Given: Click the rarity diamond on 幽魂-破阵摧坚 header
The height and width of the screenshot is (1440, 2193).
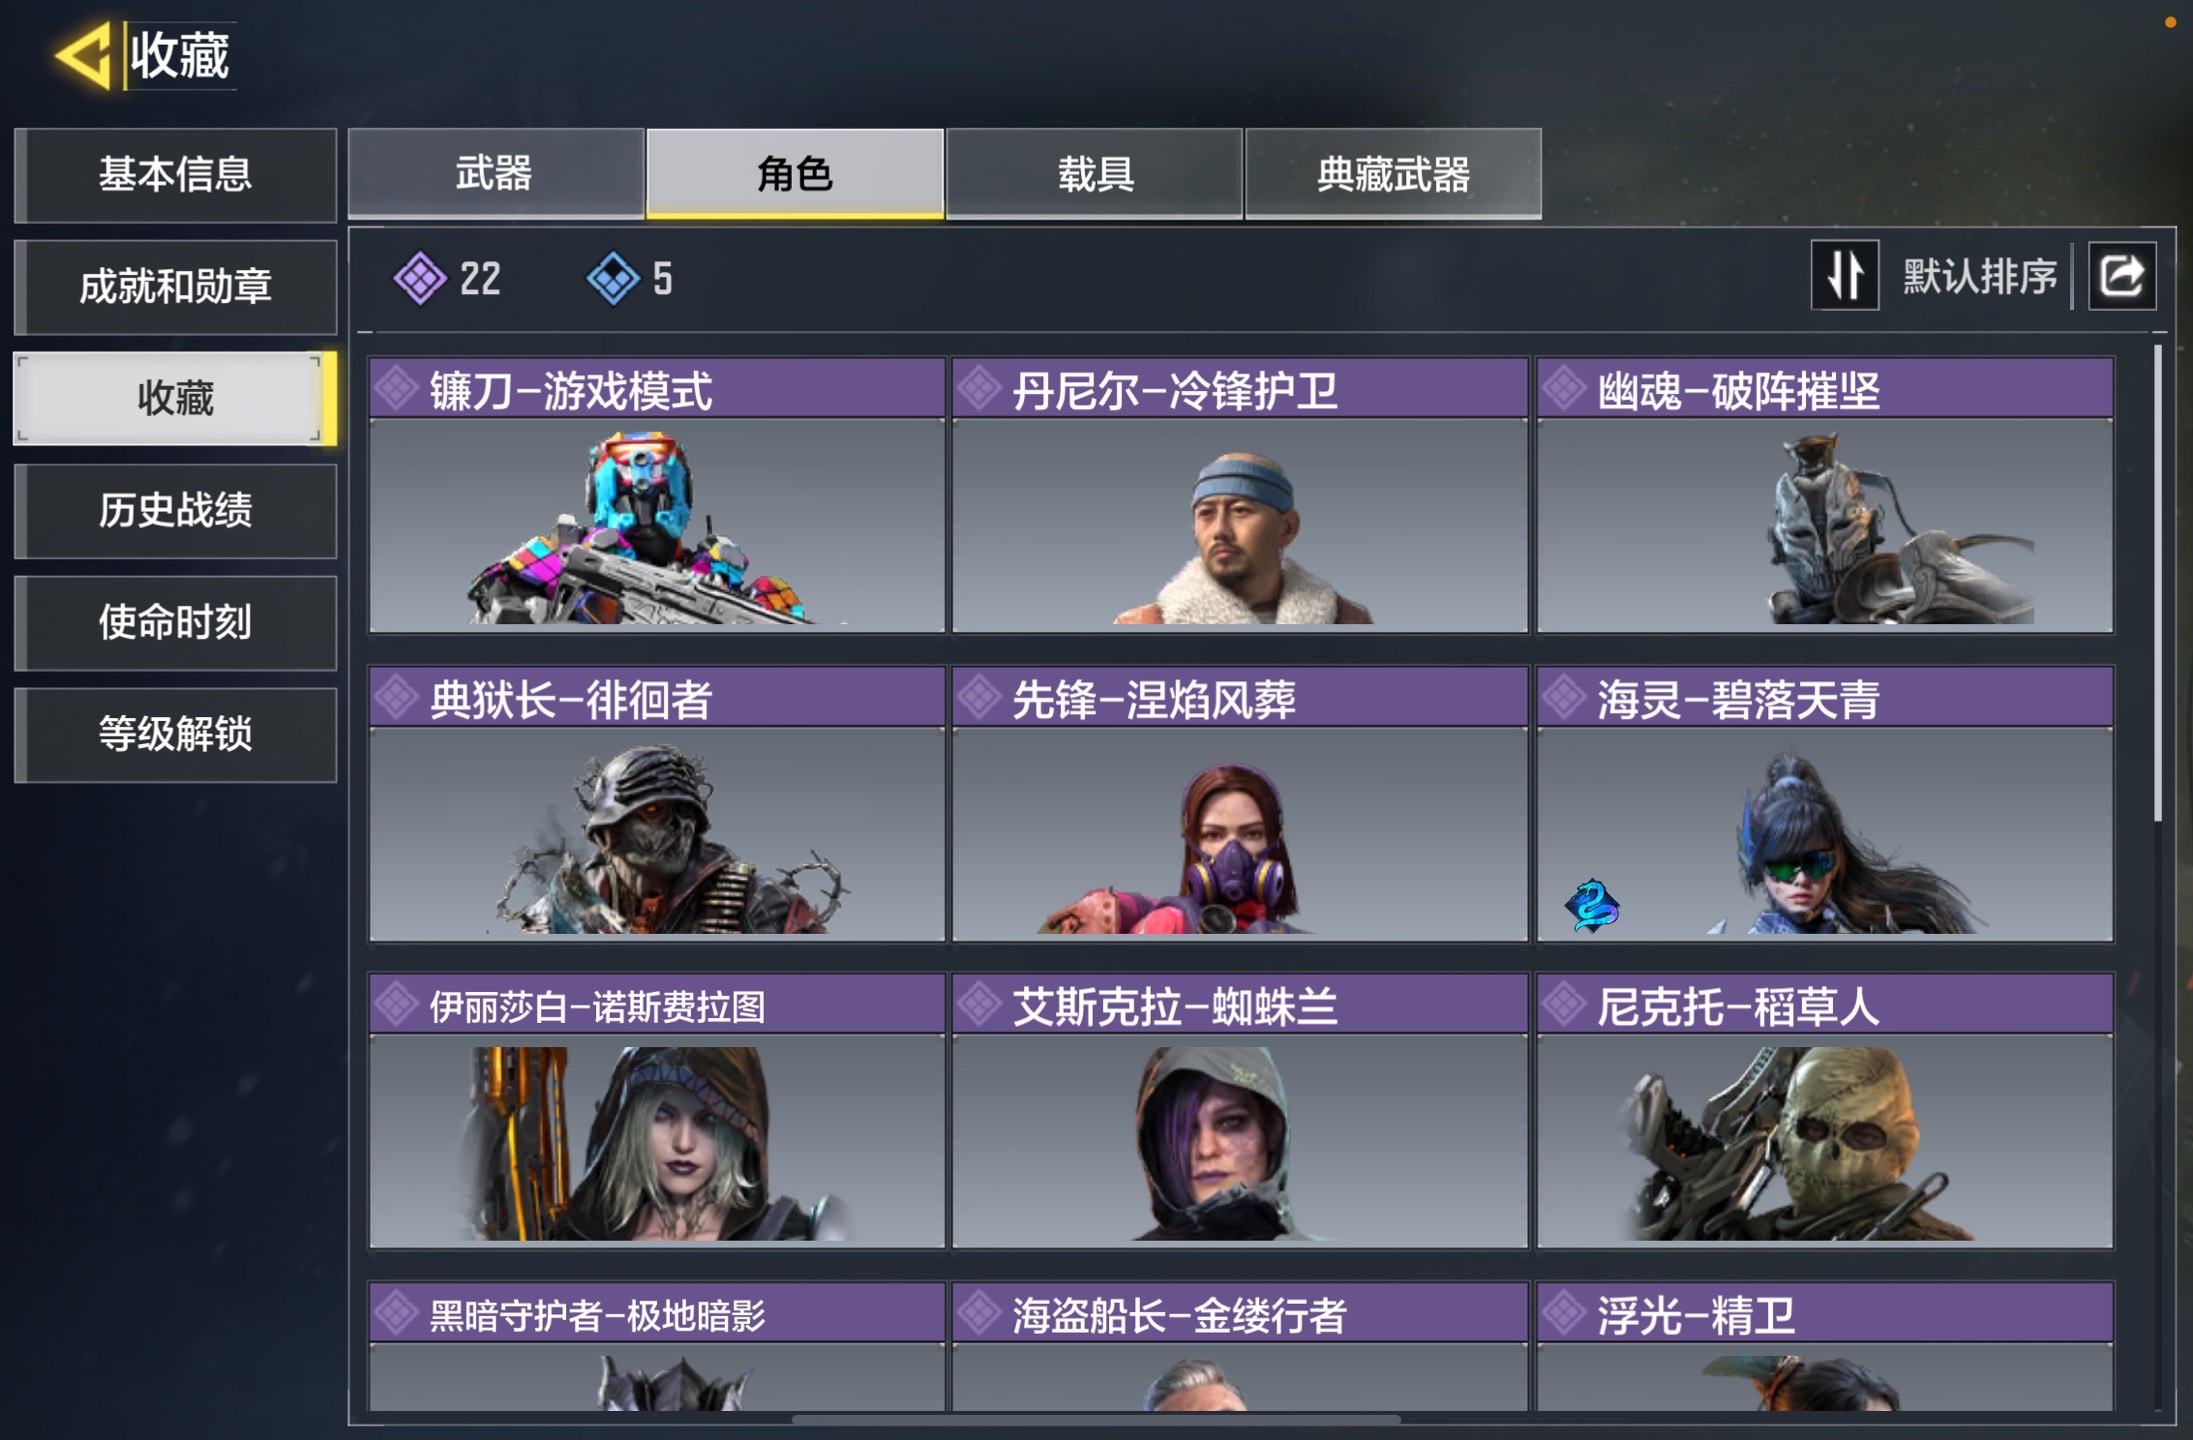Looking at the screenshot, I should coord(1564,389).
